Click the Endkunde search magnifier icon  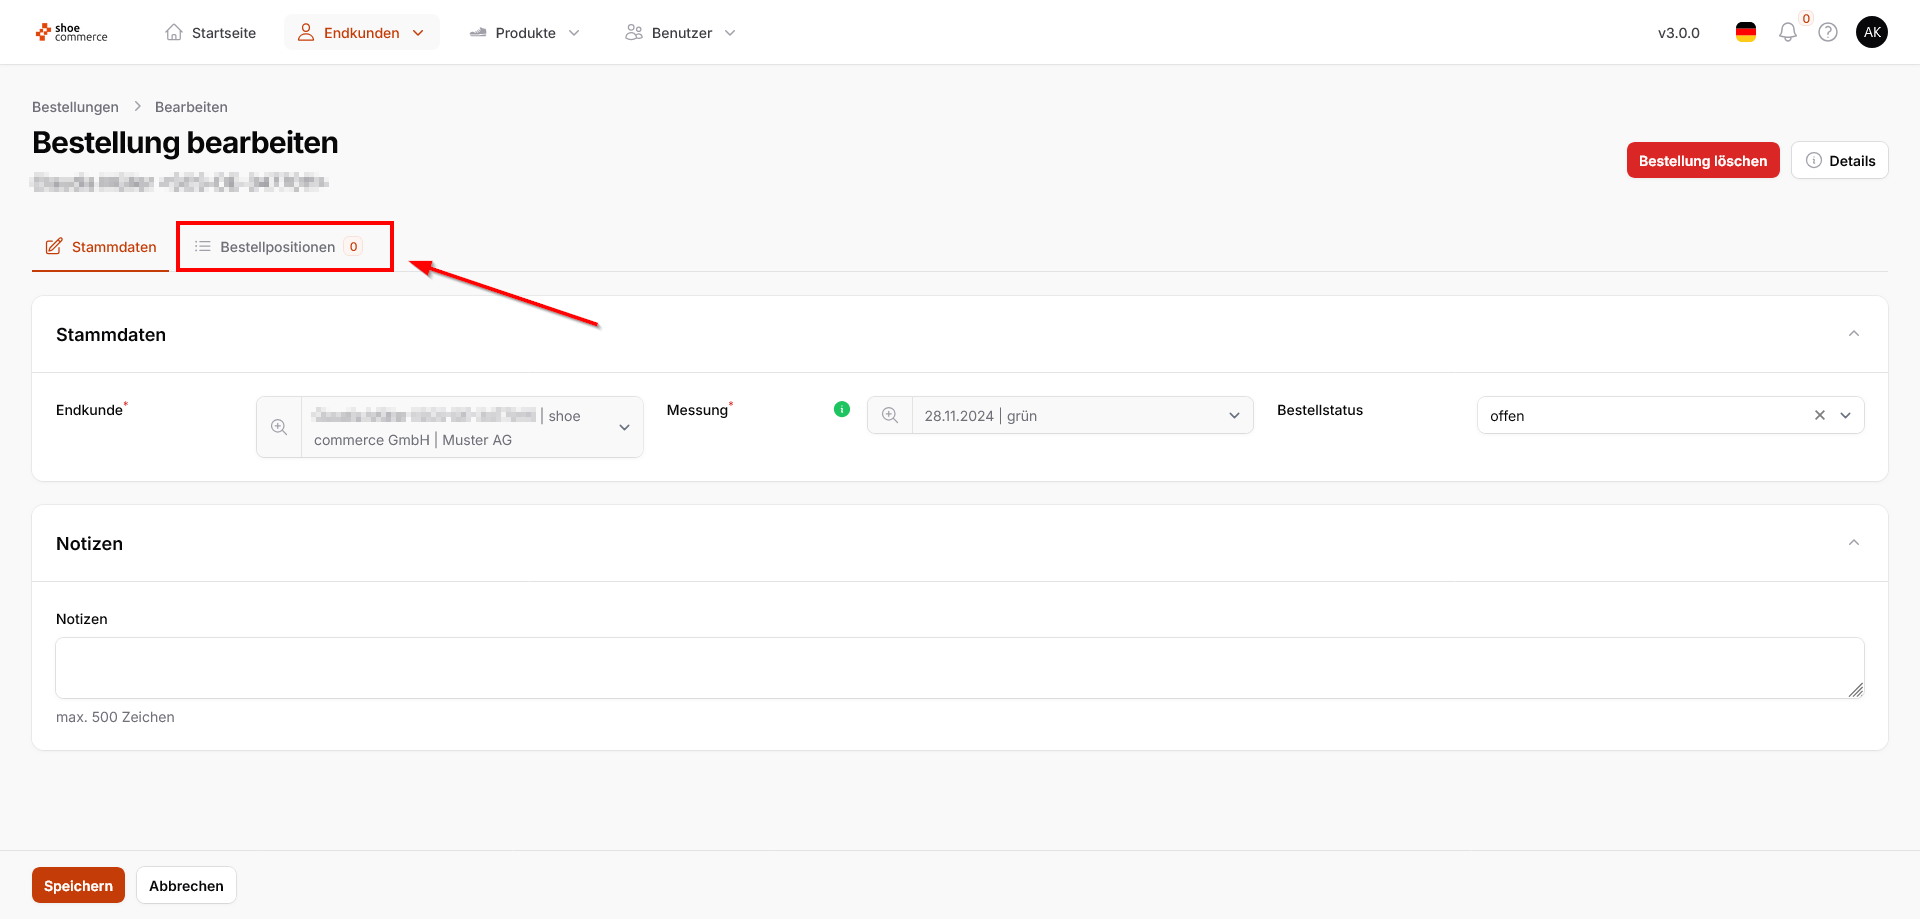click(279, 427)
